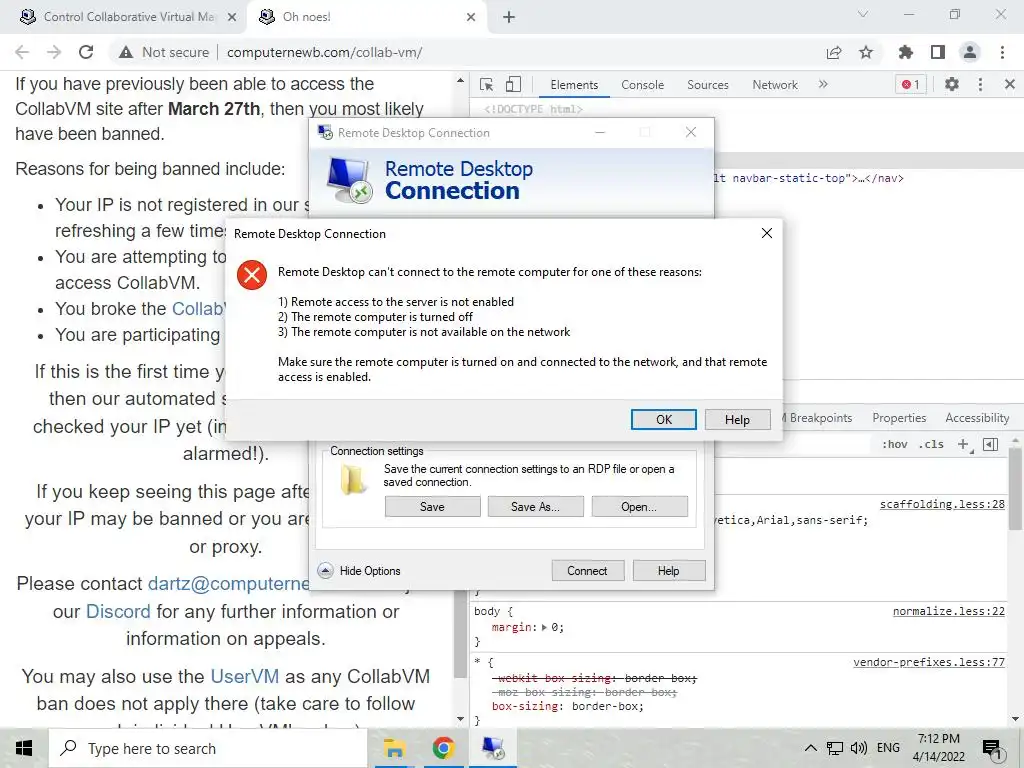Click the dartz@computernewb email link
1024x768 pixels.
[x=229, y=583]
